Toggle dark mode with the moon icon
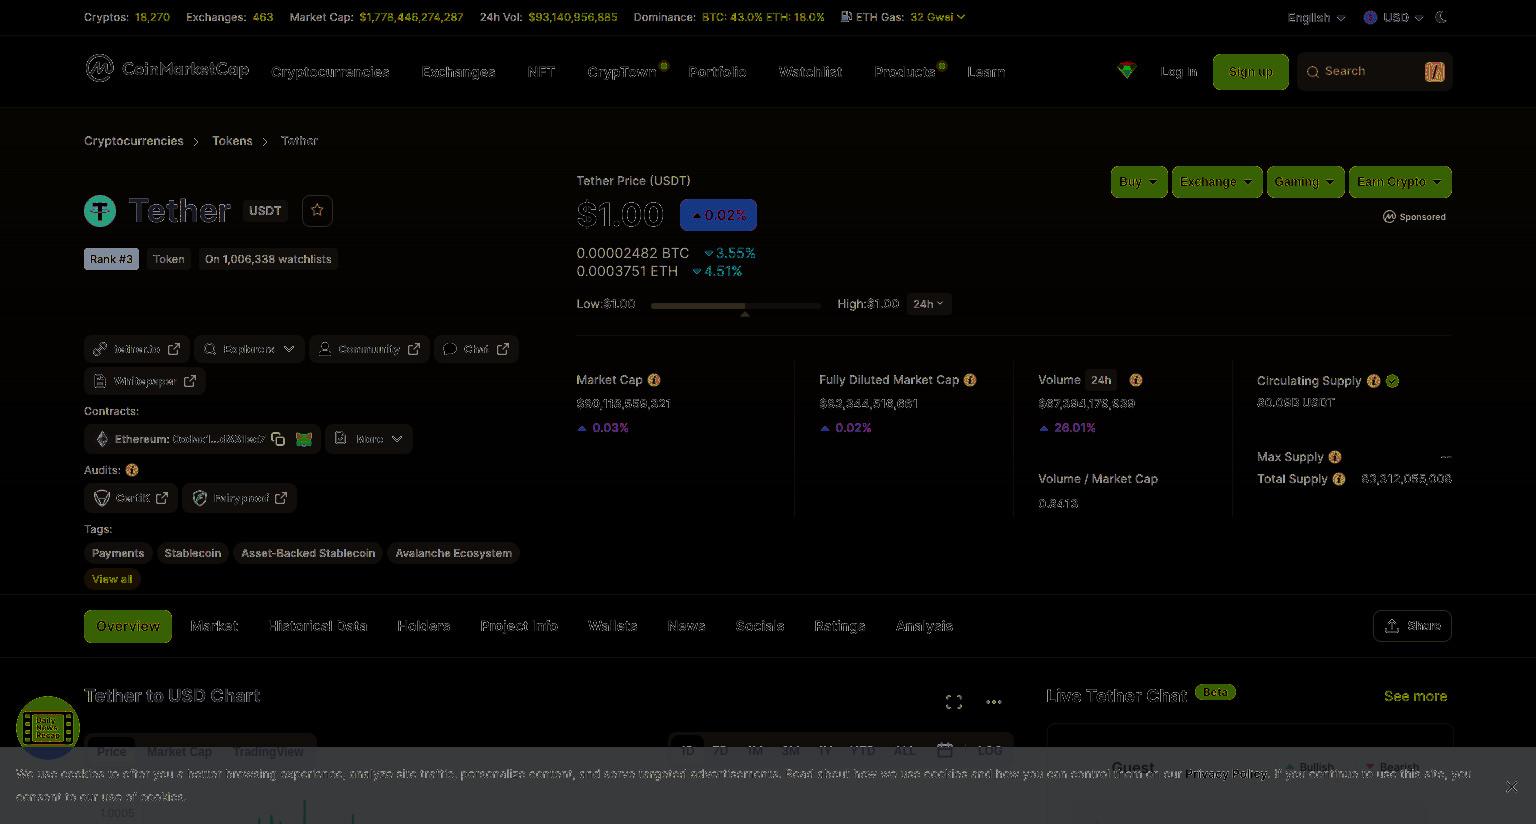 click(1441, 17)
